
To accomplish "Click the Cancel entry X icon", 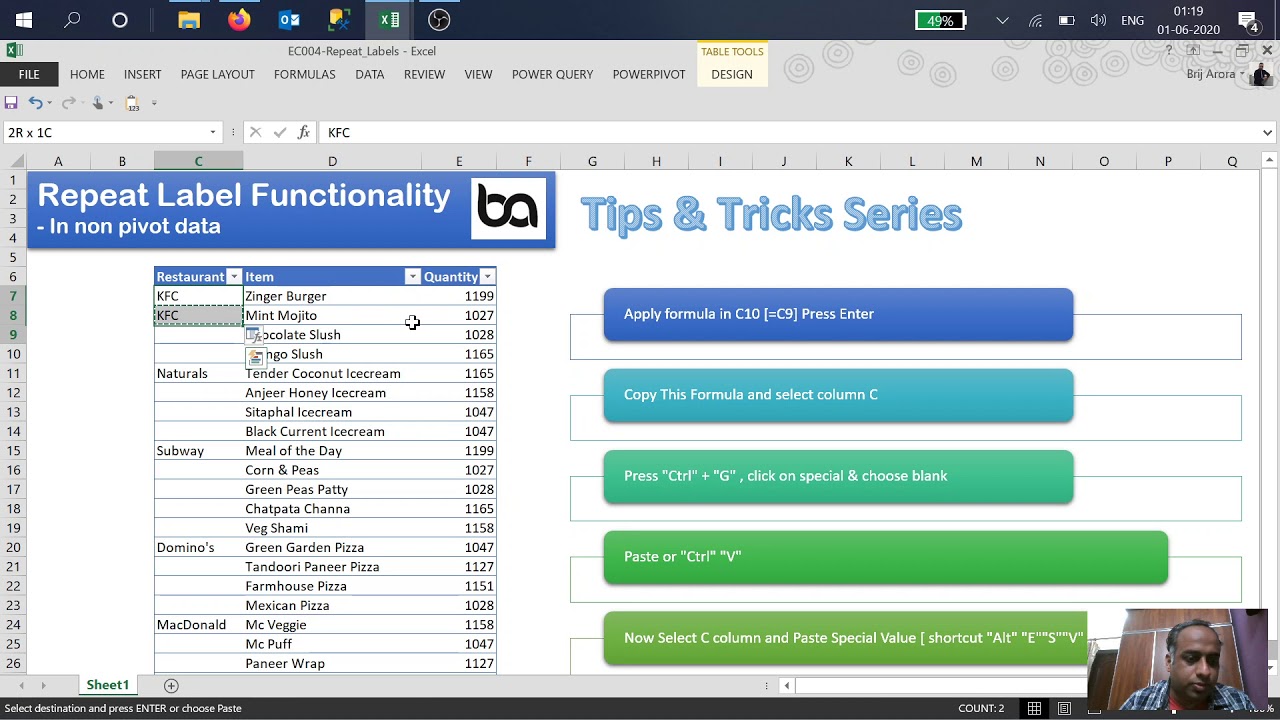I will [x=255, y=132].
